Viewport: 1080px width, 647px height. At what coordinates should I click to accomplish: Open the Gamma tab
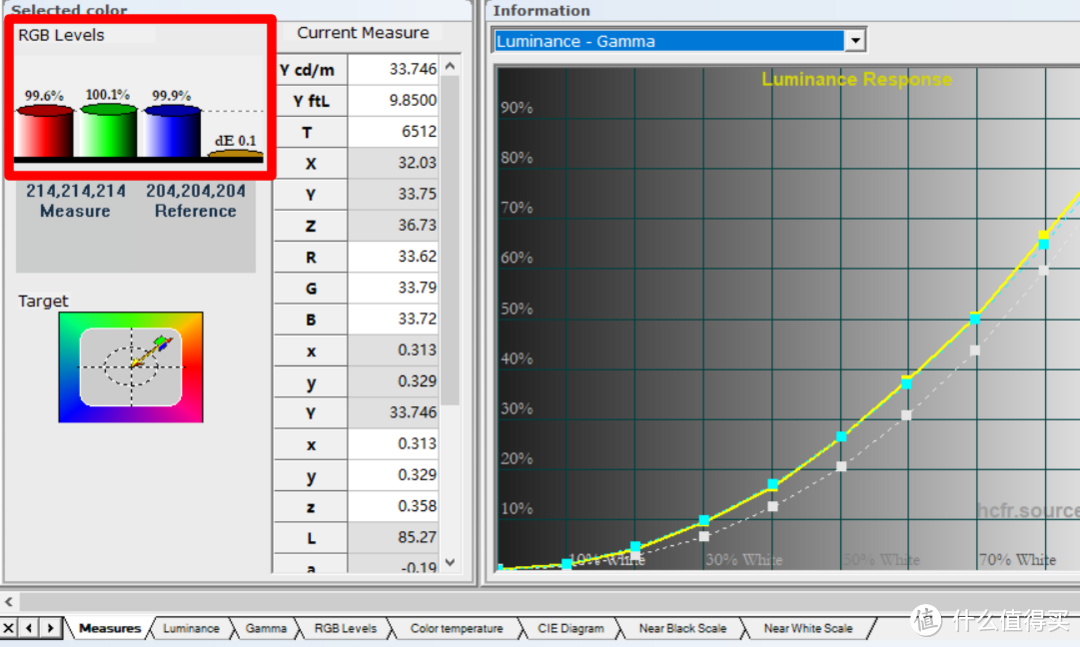pyautogui.click(x=266, y=628)
